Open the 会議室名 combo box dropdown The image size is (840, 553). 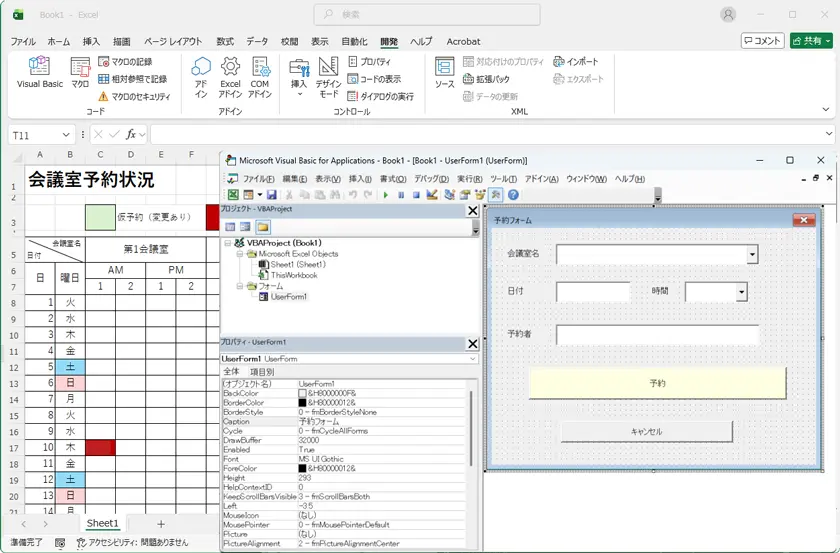click(x=753, y=254)
